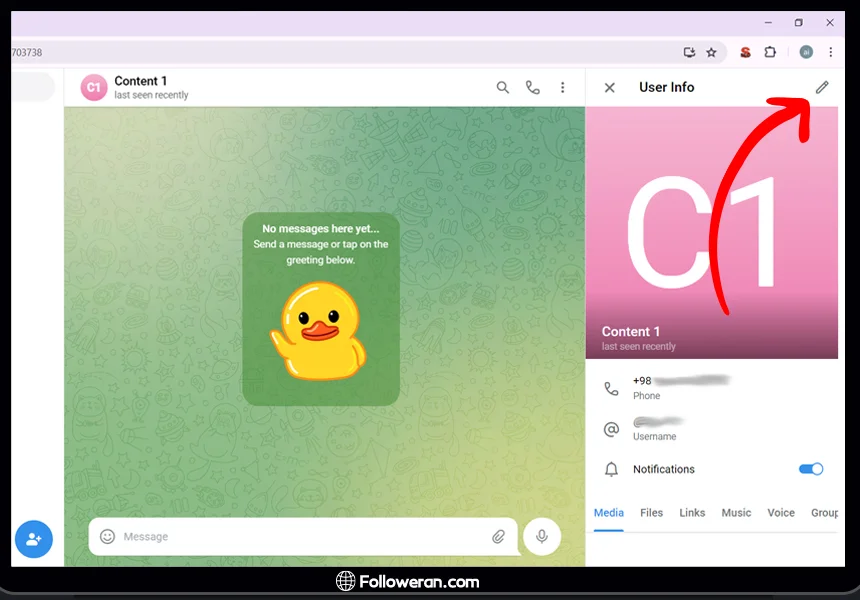Open the Music tab

point(736,513)
